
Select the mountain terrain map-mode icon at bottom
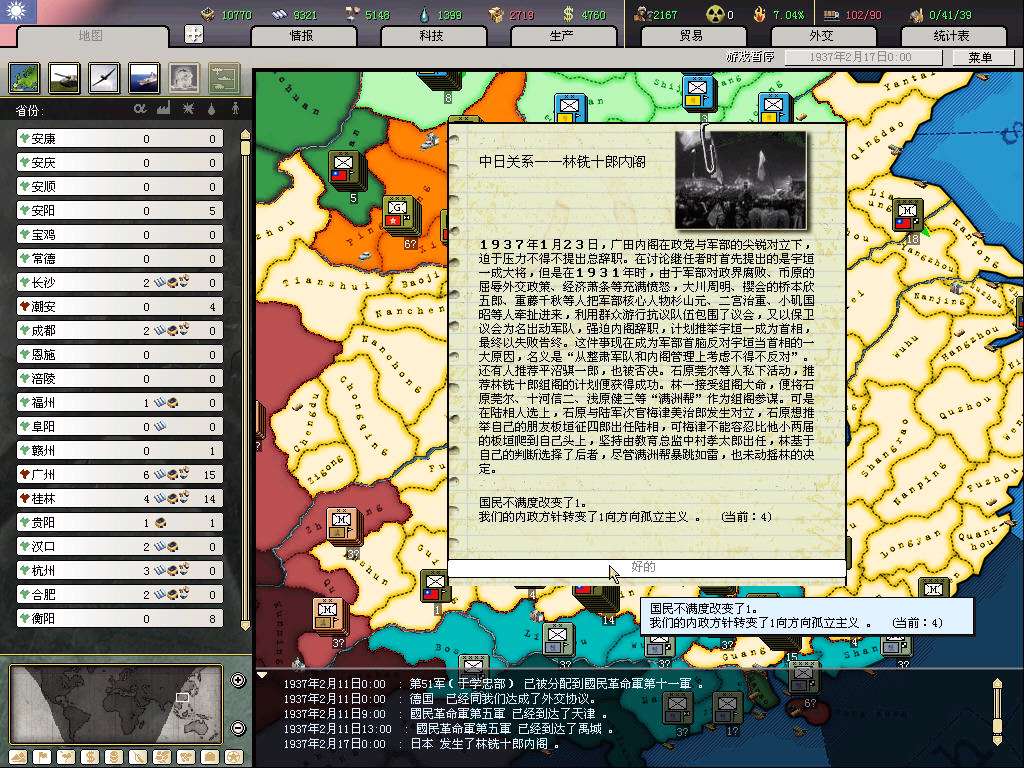point(18,758)
